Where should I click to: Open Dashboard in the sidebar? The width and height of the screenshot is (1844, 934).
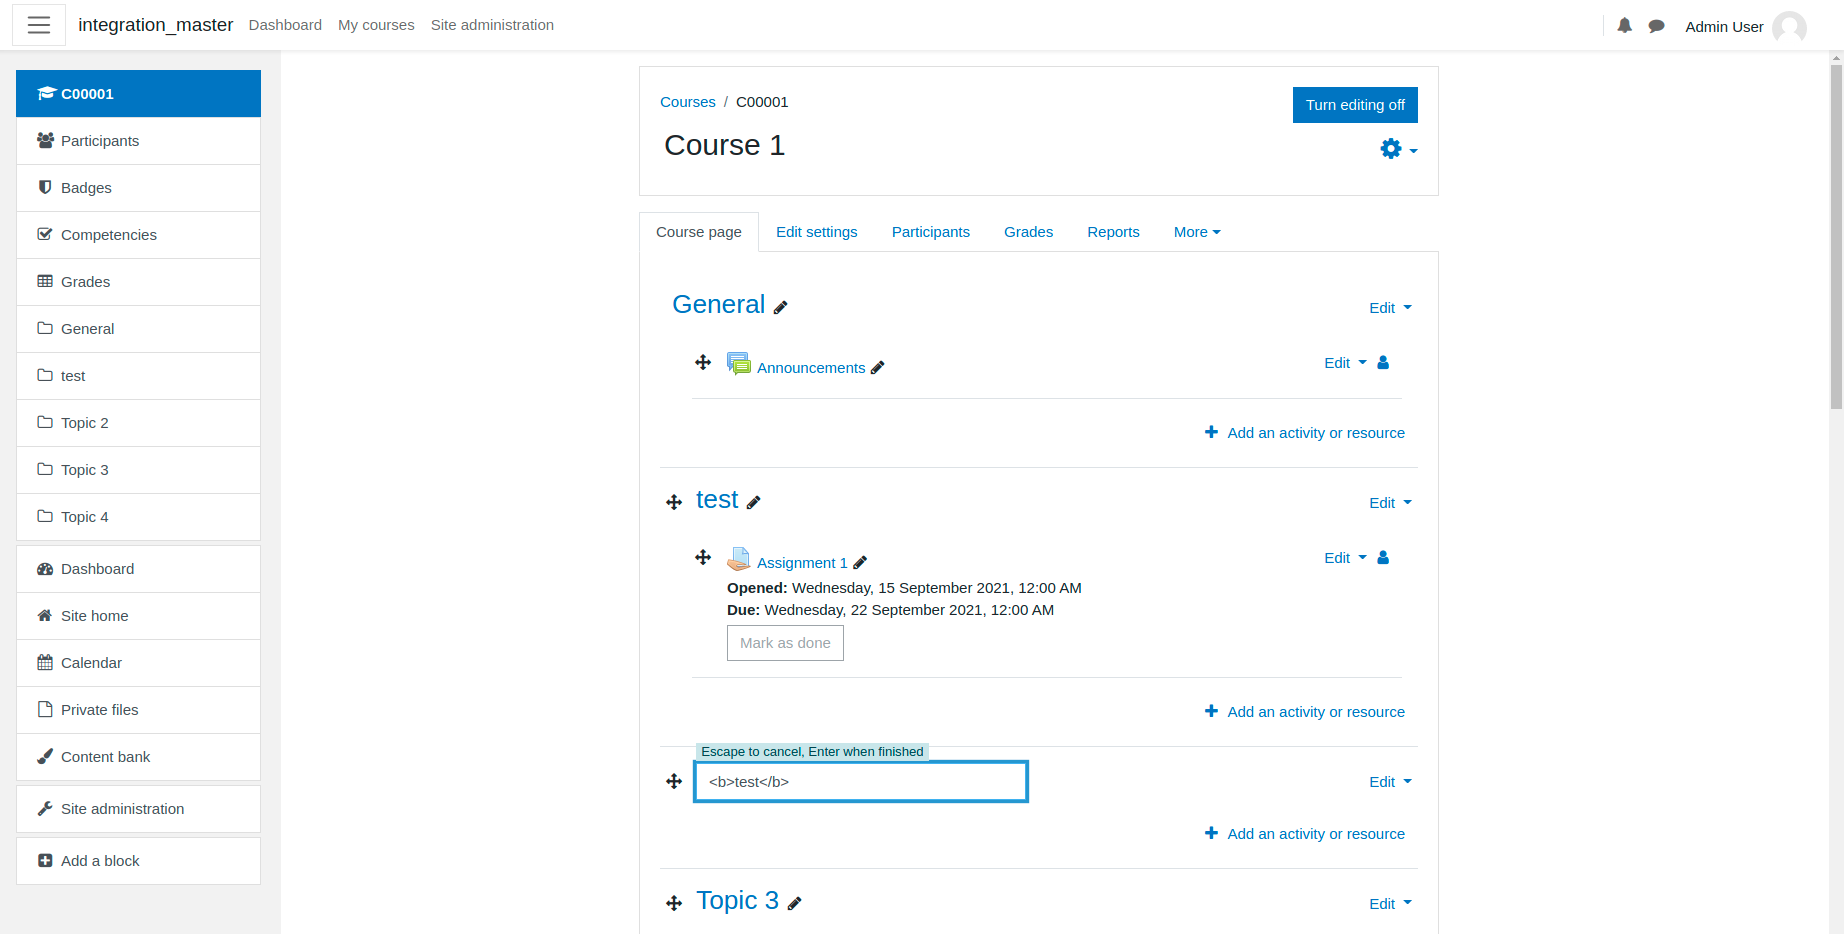pos(138,569)
